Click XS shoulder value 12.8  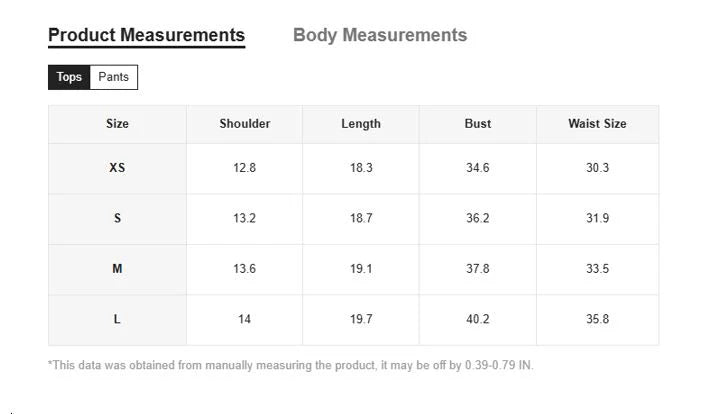245,168
